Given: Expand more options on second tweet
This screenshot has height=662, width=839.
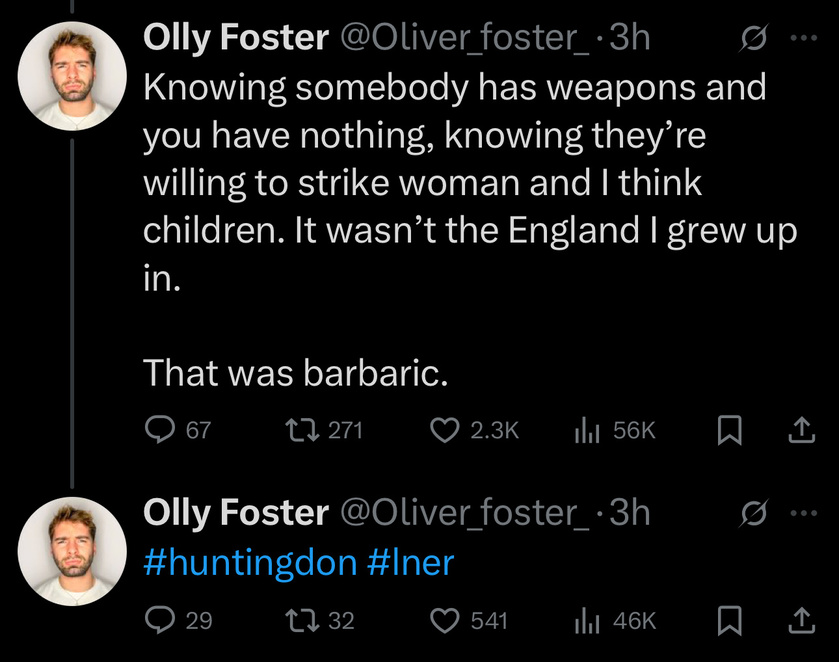Looking at the screenshot, I should click(803, 513).
